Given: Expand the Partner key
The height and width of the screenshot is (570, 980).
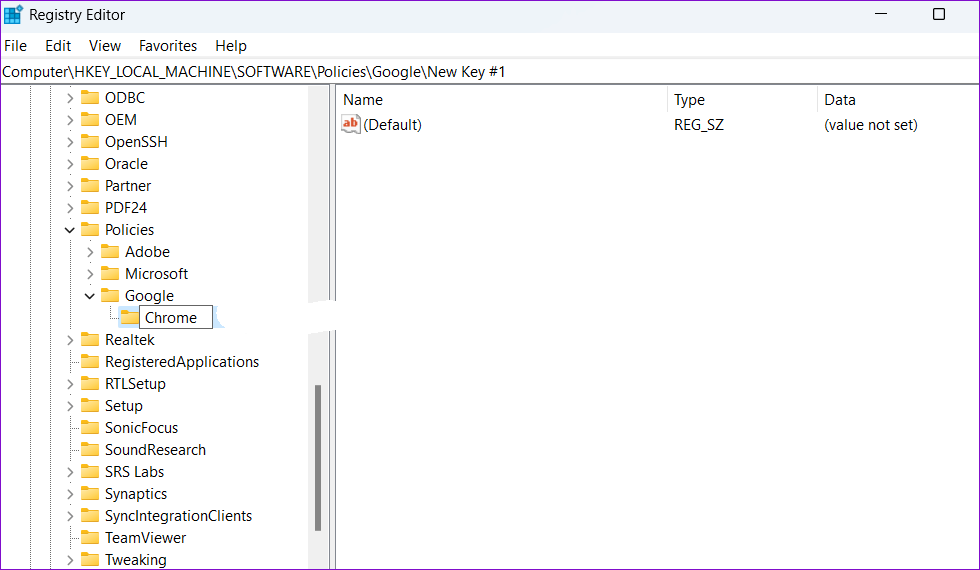Looking at the screenshot, I should 70,186.
